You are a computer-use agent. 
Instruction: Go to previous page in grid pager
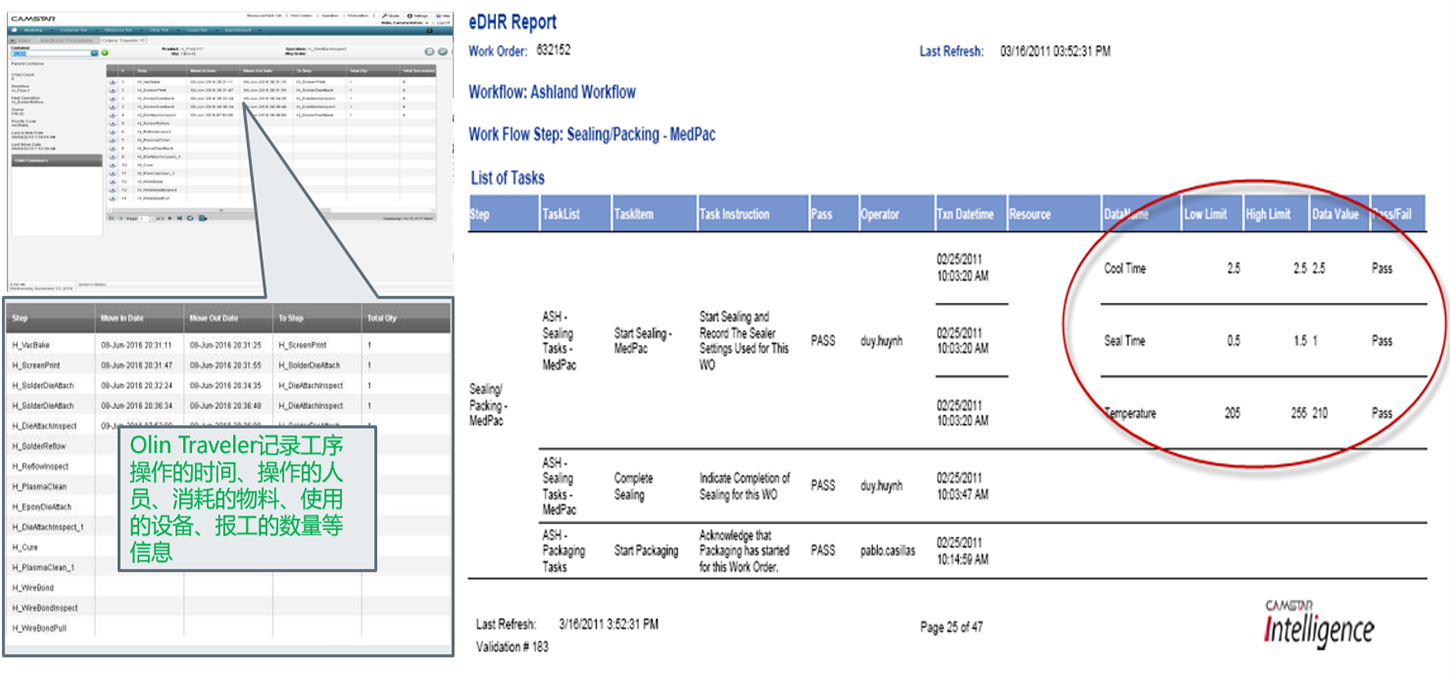pyautogui.click(x=121, y=218)
